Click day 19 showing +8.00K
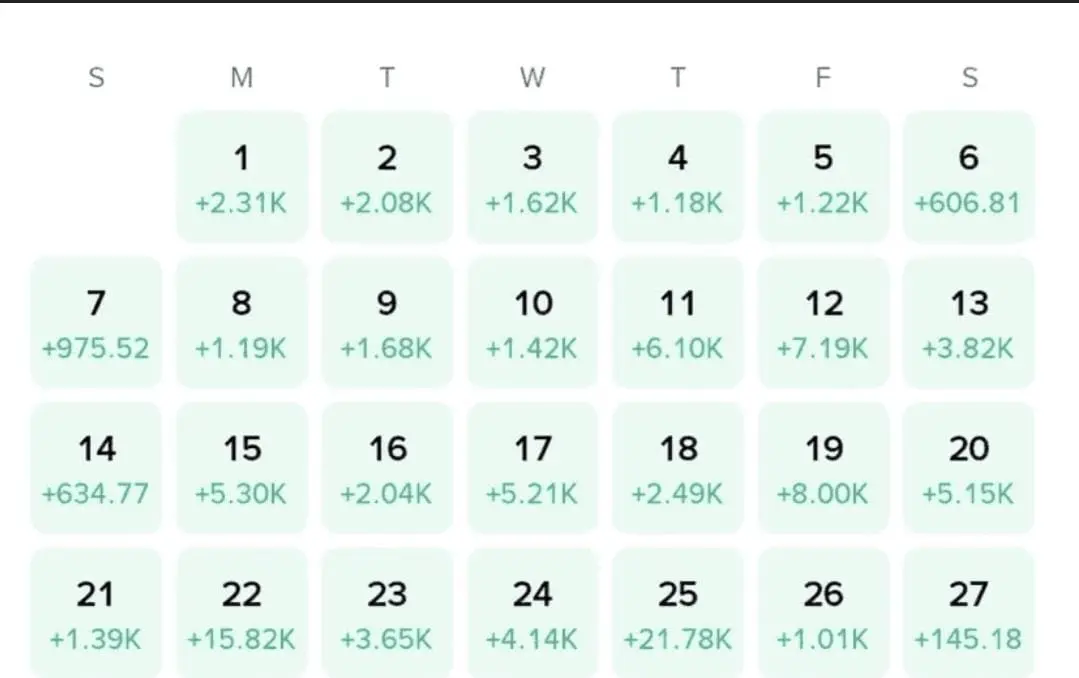 click(824, 468)
